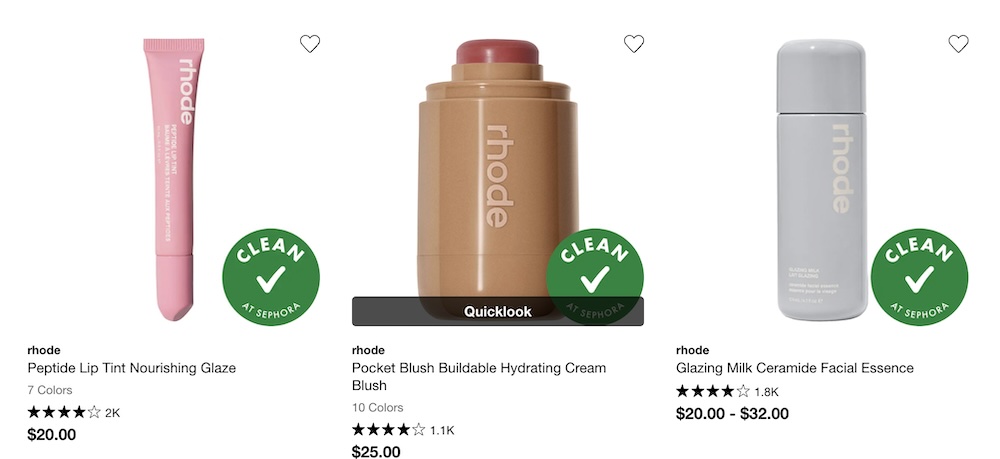Open Peptide Lip Tint Nourishing Glaze link
Screen dimensions: 1000x459
132,368
